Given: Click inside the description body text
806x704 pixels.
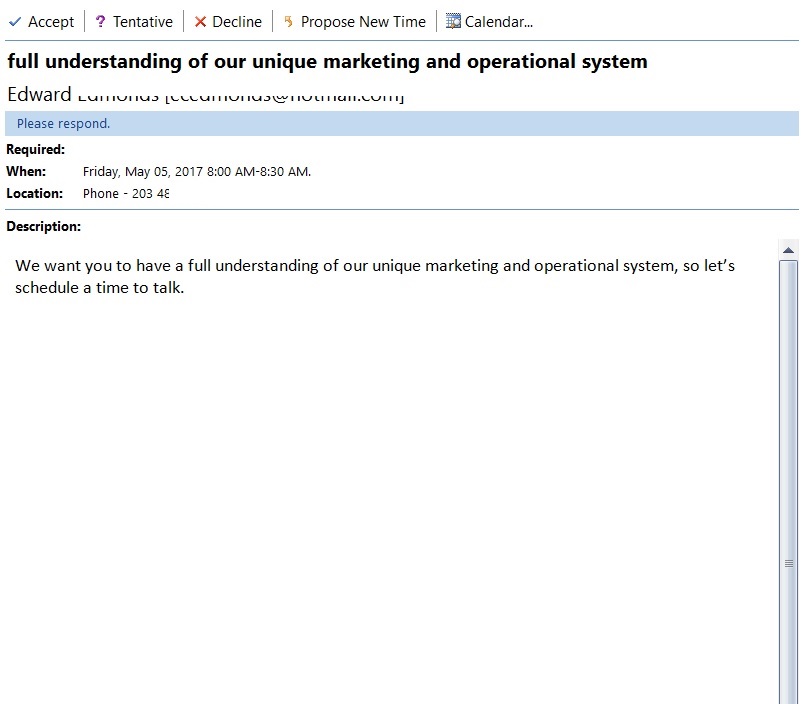Looking at the screenshot, I should tap(375, 277).
